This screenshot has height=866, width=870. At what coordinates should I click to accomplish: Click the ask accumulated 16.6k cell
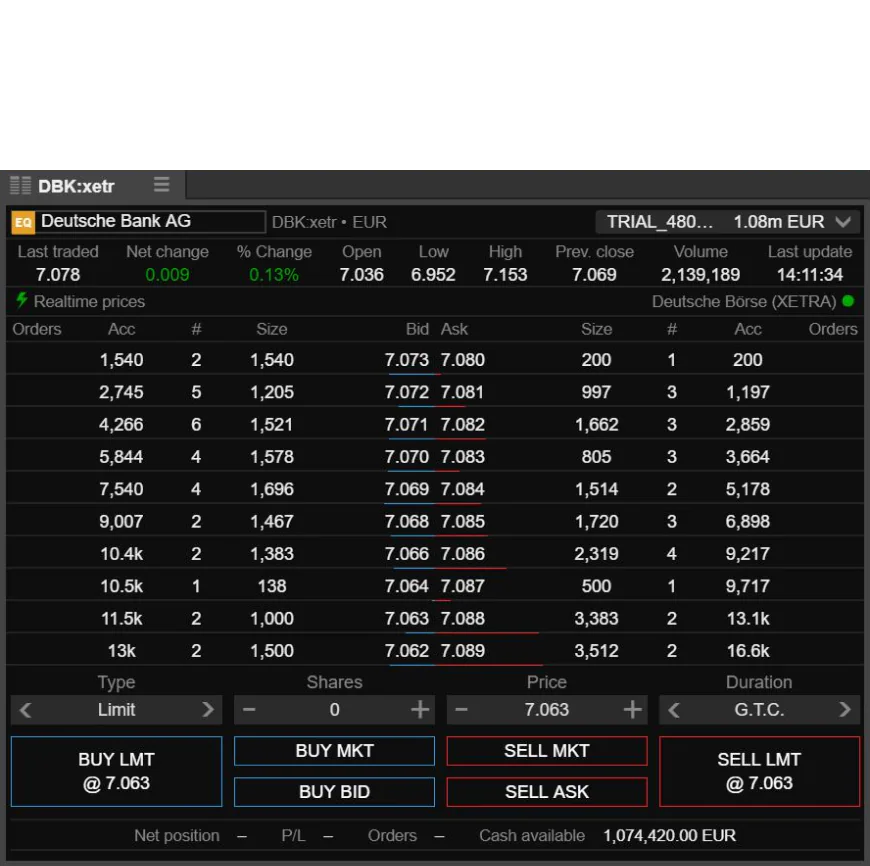coord(748,651)
